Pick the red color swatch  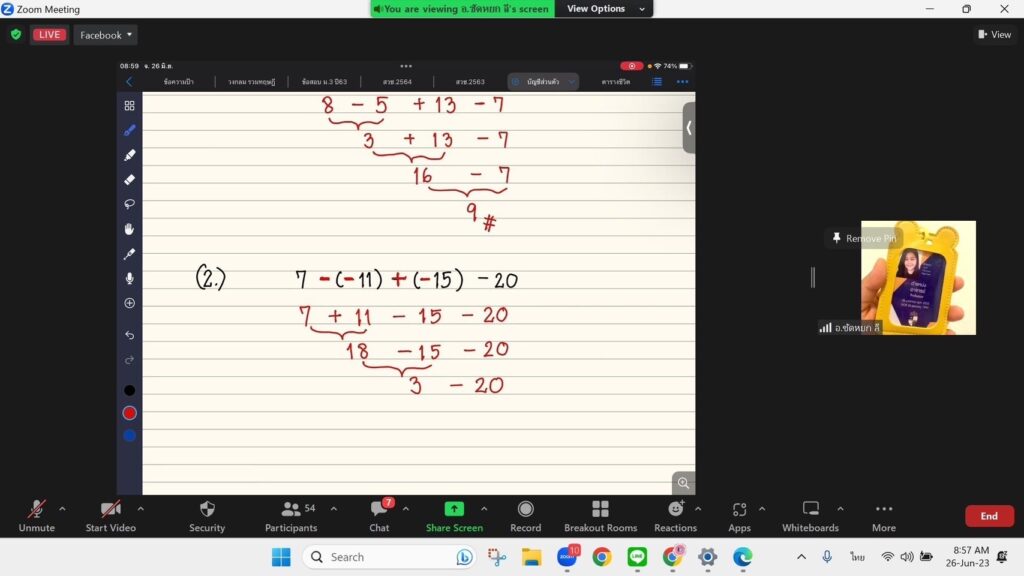129,413
